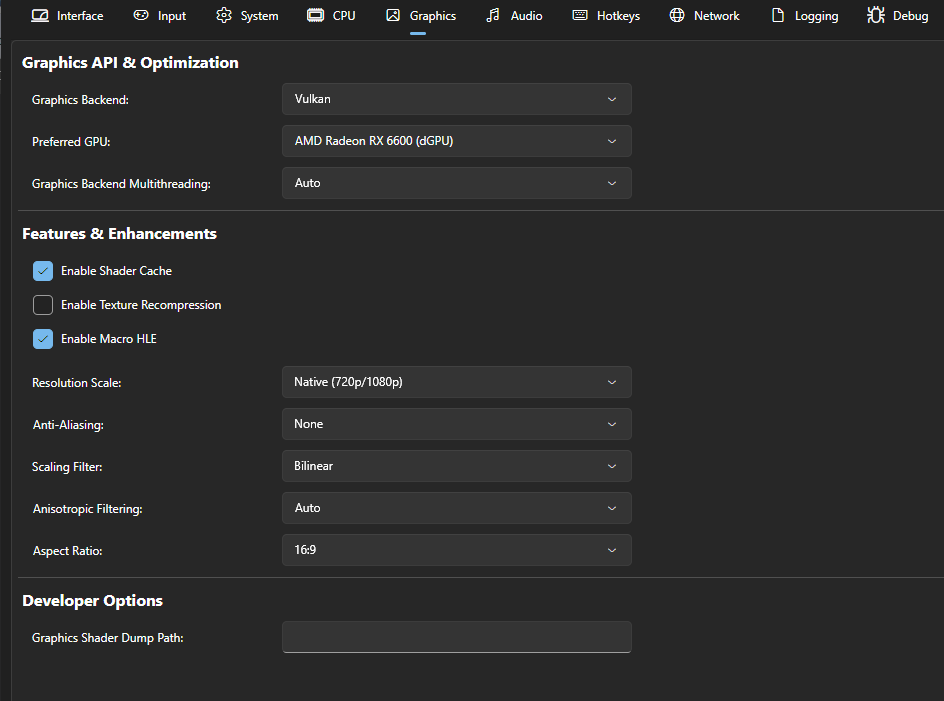Image resolution: width=944 pixels, height=701 pixels.
Task: Open the Aspect Ratio 16:9 dropdown
Action: click(456, 550)
